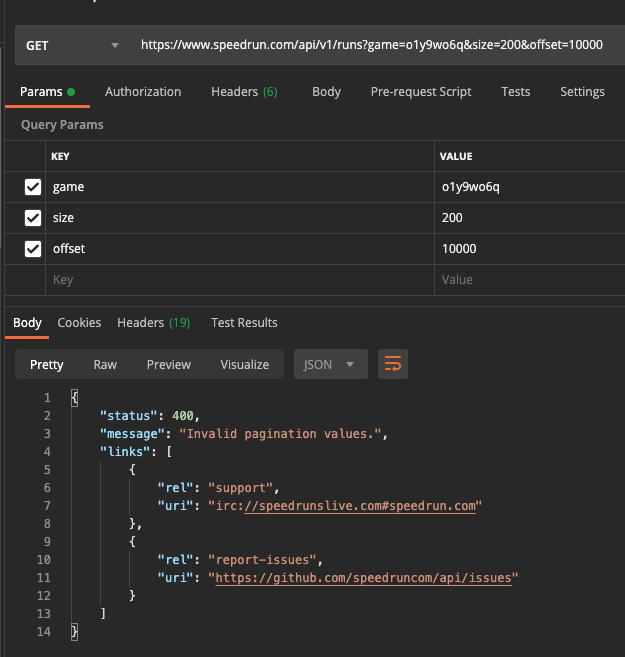Click the Query Params heading
Image resolution: width=625 pixels, height=657 pixels.
(x=62, y=124)
